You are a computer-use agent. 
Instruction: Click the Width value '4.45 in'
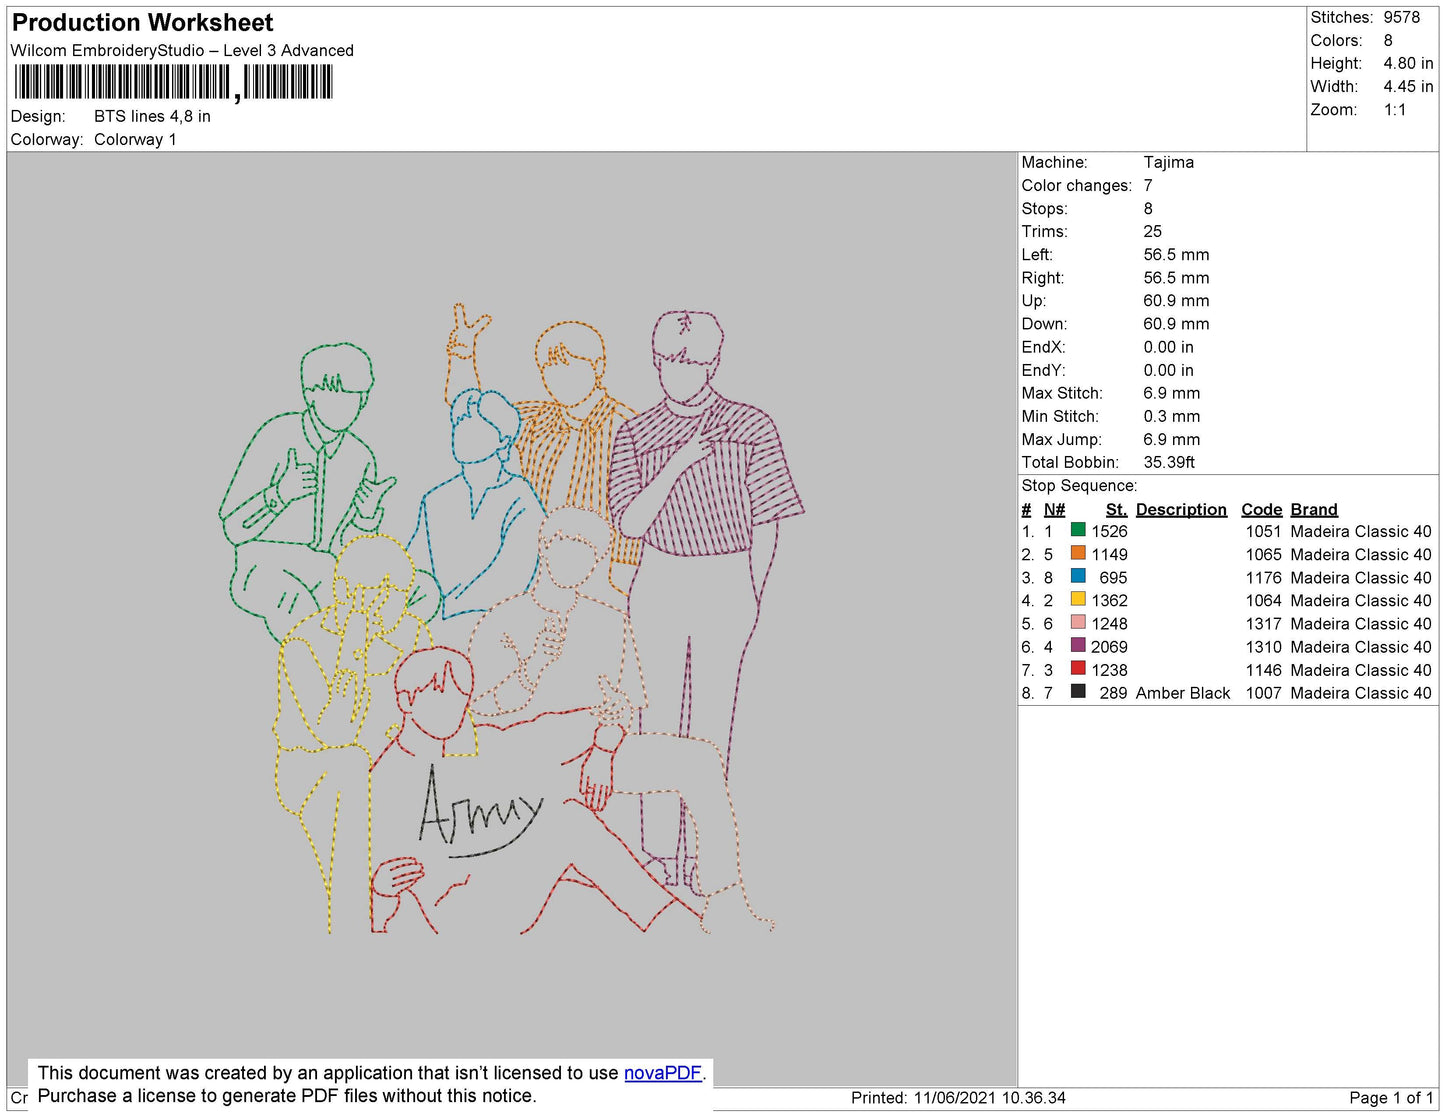(1408, 86)
